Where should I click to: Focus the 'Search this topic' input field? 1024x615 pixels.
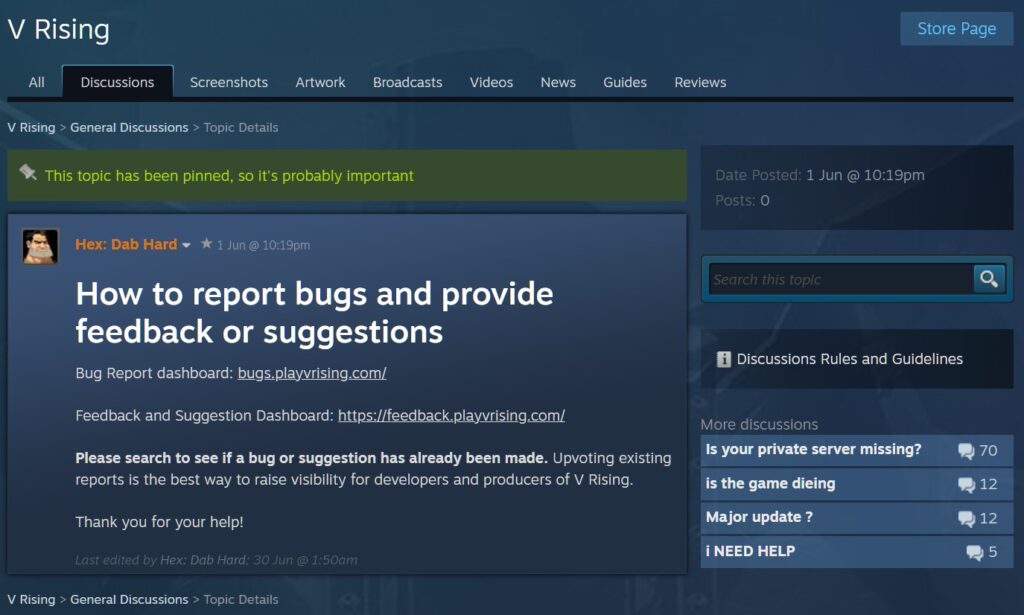(841, 279)
